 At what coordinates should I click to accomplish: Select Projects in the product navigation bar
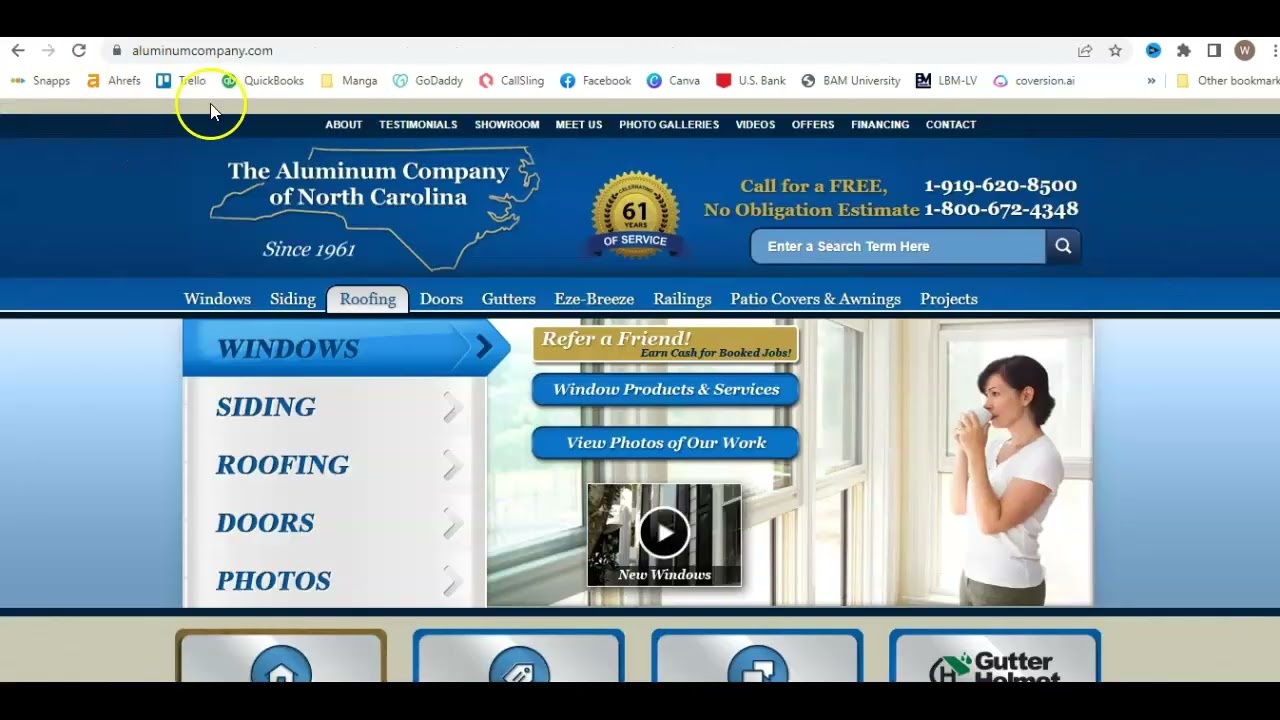tap(949, 299)
